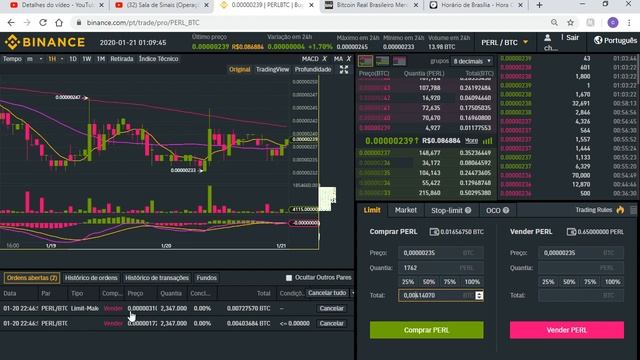The height and width of the screenshot is (360, 640).
Task: Close the YouTube Detalhes do vídeo tab
Action: (x=102, y=5)
